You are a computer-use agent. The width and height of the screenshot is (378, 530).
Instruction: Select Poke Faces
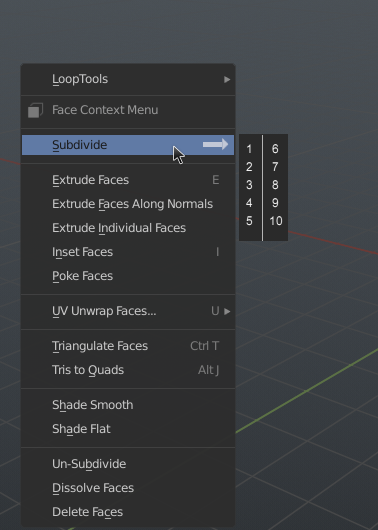point(128,276)
